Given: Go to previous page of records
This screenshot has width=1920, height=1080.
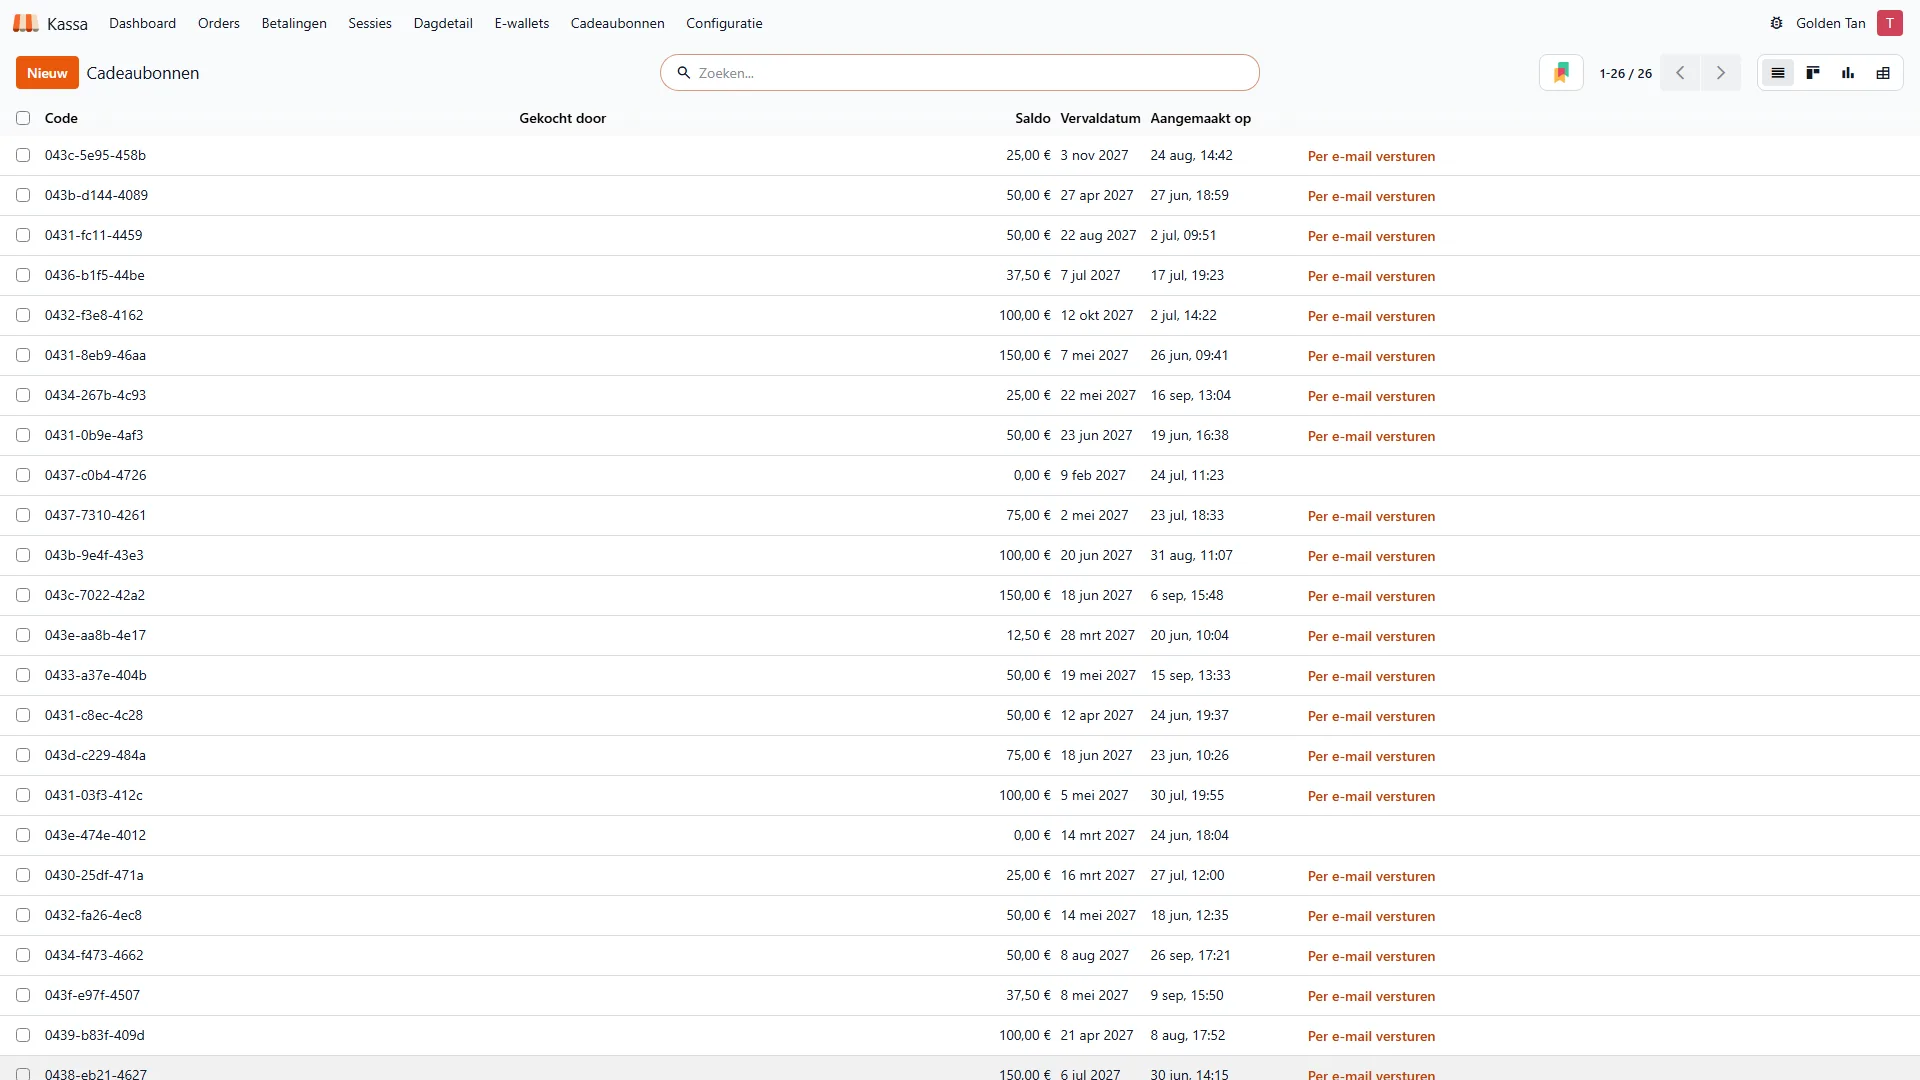Looking at the screenshot, I should [1680, 73].
